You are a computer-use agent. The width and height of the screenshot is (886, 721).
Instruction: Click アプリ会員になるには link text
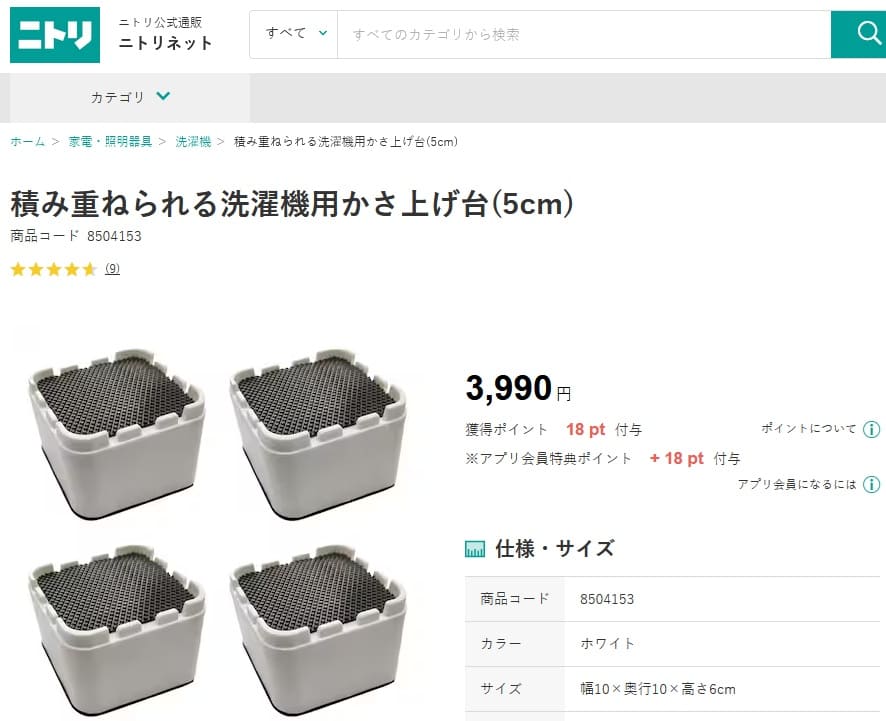(x=797, y=484)
